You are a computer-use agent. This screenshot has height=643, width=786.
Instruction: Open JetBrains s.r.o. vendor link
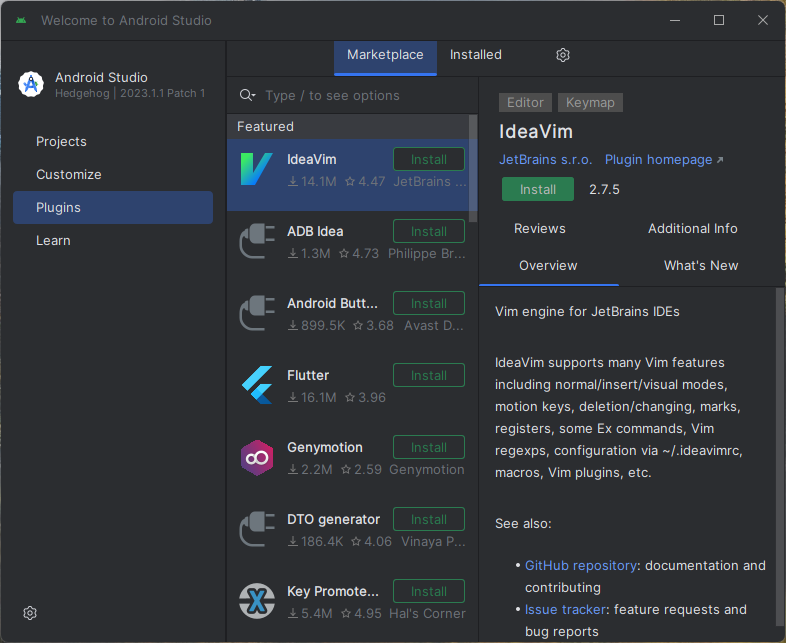coord(546,159)
